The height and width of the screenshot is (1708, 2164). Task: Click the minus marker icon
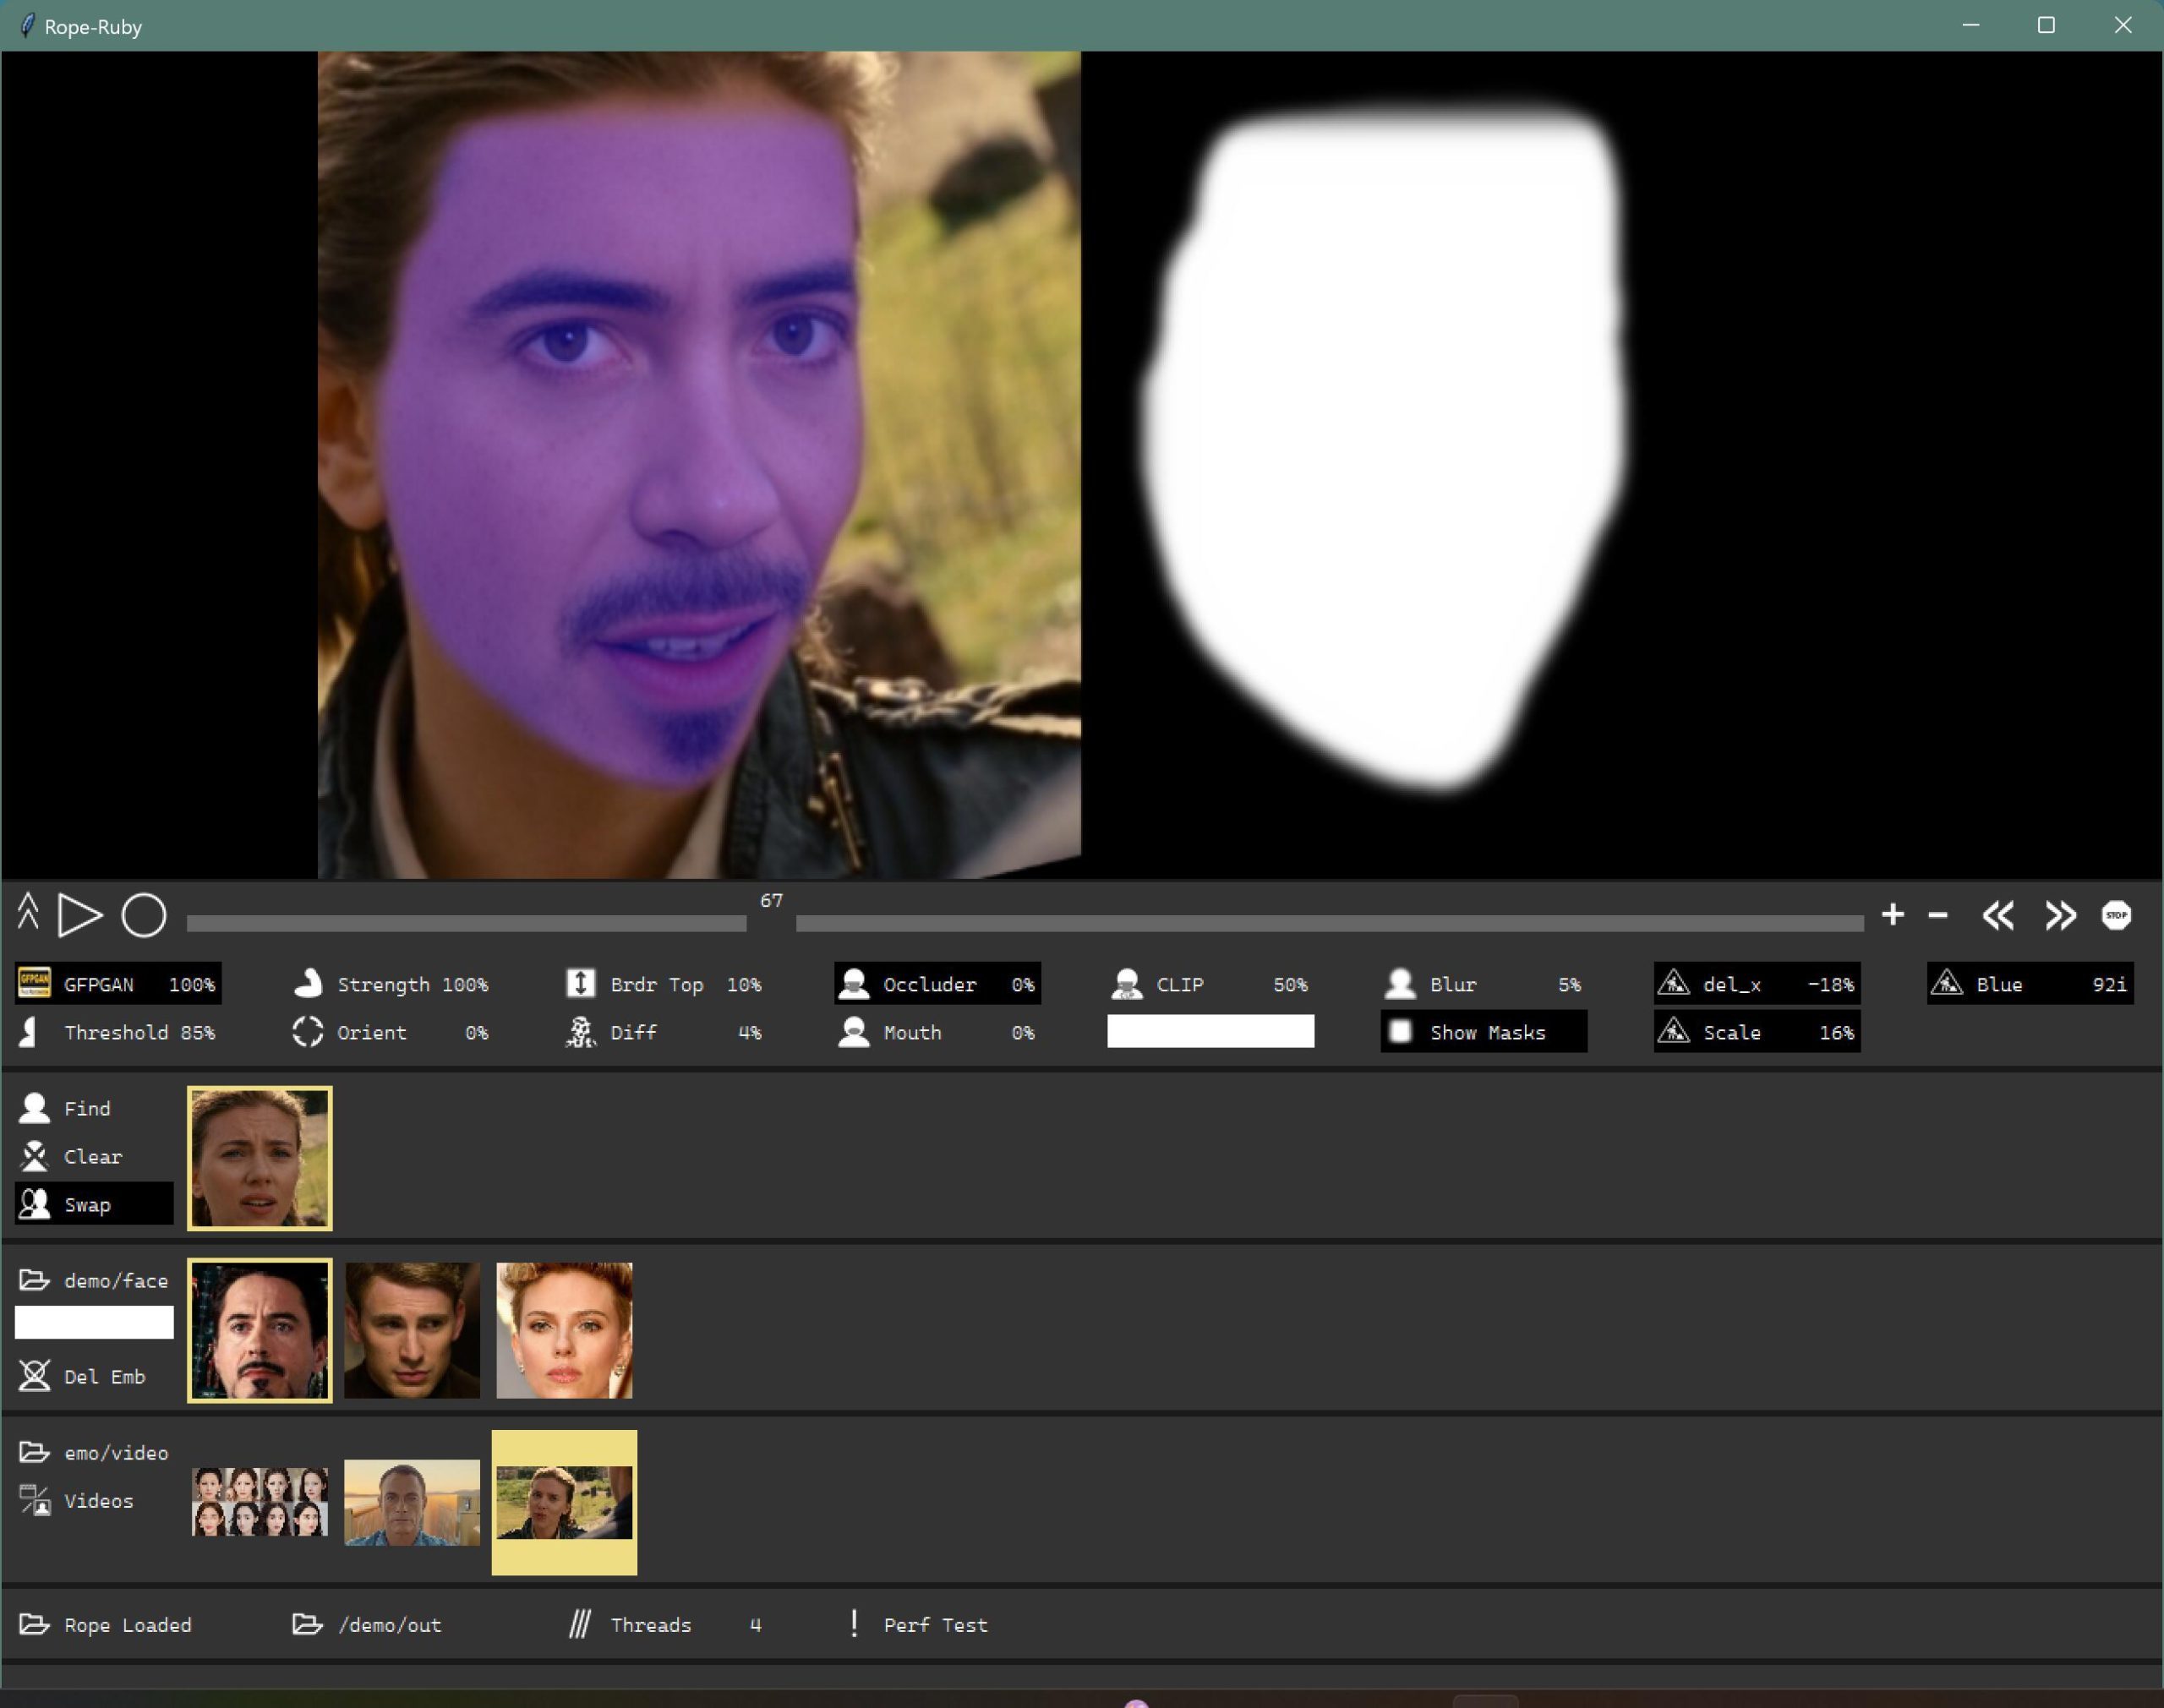(x=1938, y=915)
